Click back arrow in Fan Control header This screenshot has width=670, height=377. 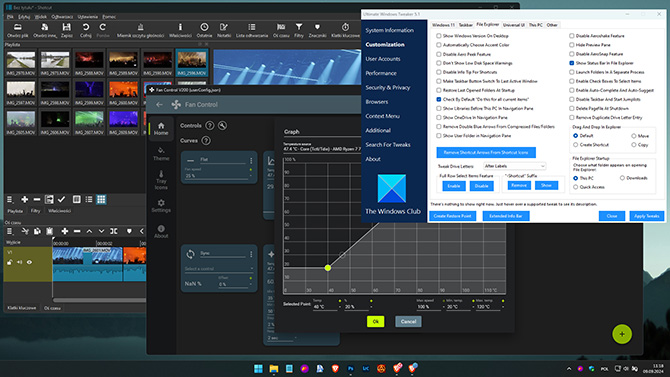(x=159, y=104)
